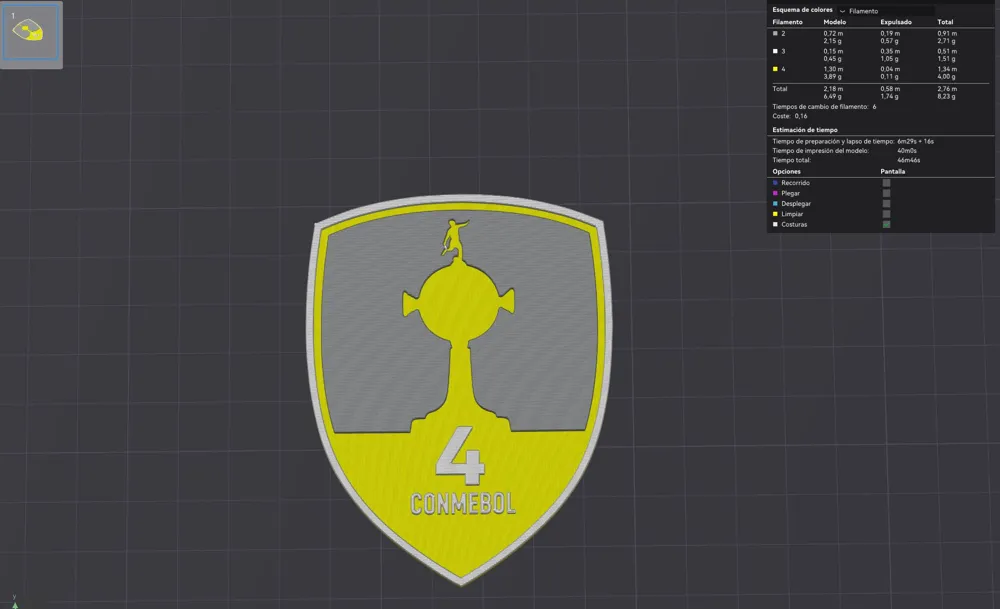Click Tiempos de cambio de filamento line
1000x609 pixels.
click(x=824, y=106)
